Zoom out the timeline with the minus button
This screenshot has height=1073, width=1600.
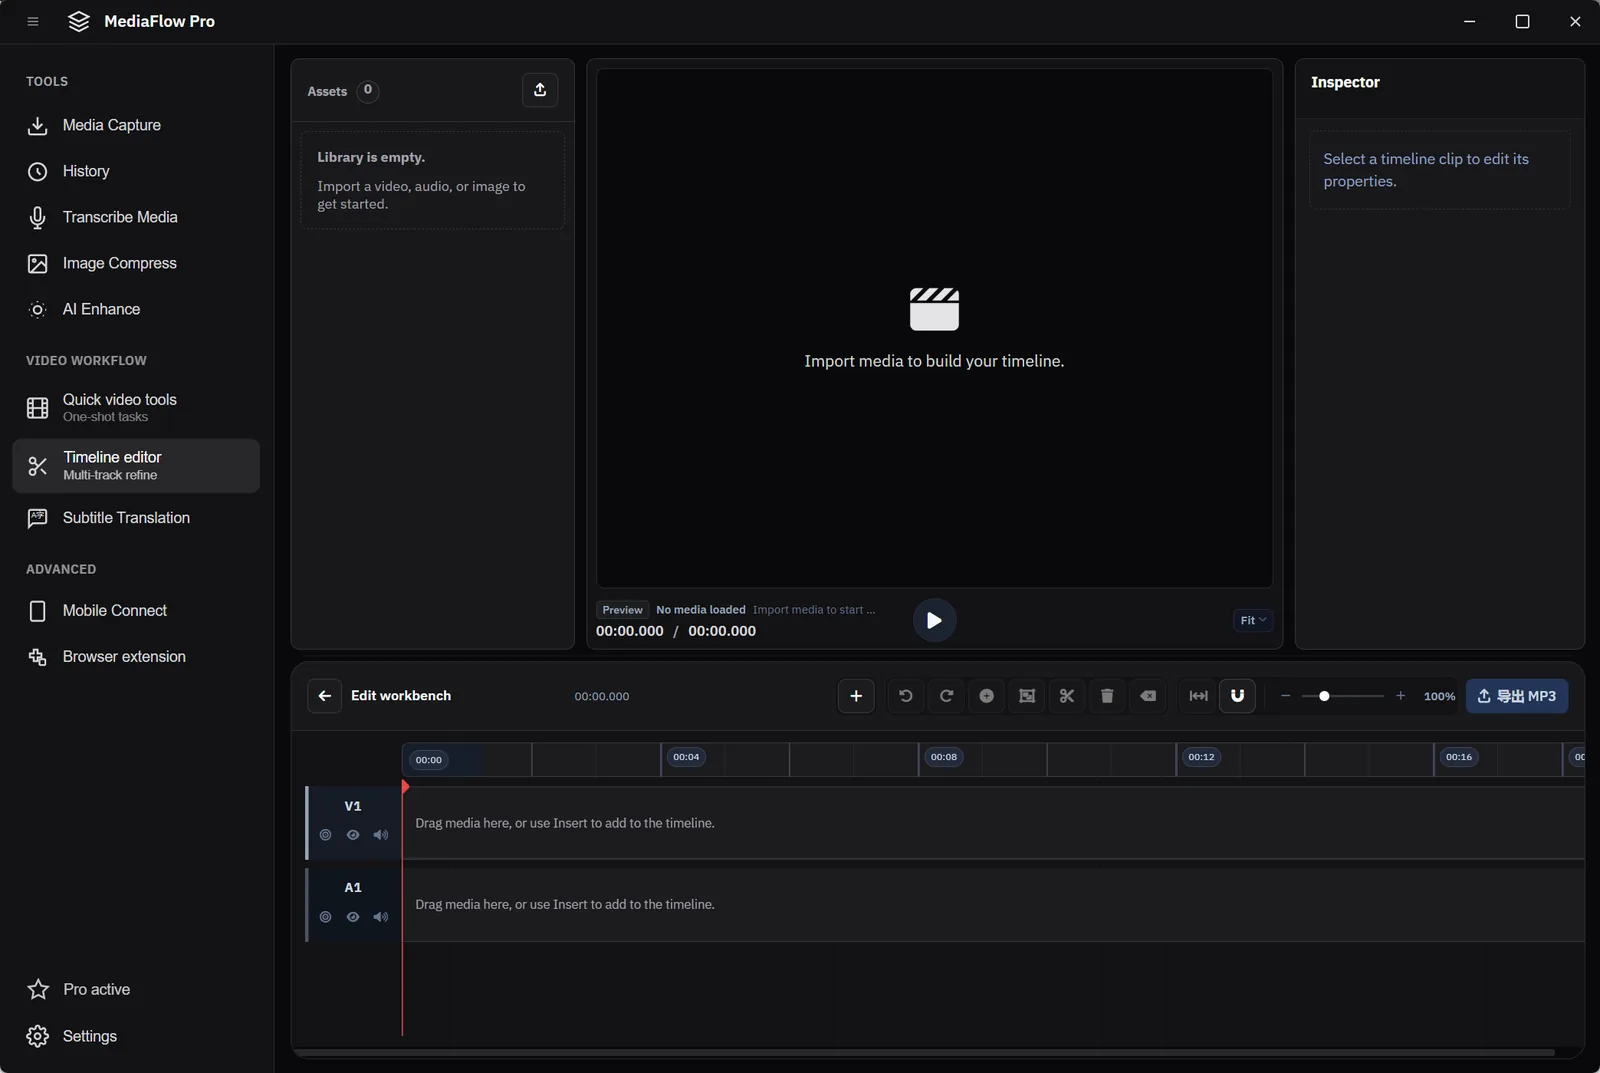[1286, 696]
